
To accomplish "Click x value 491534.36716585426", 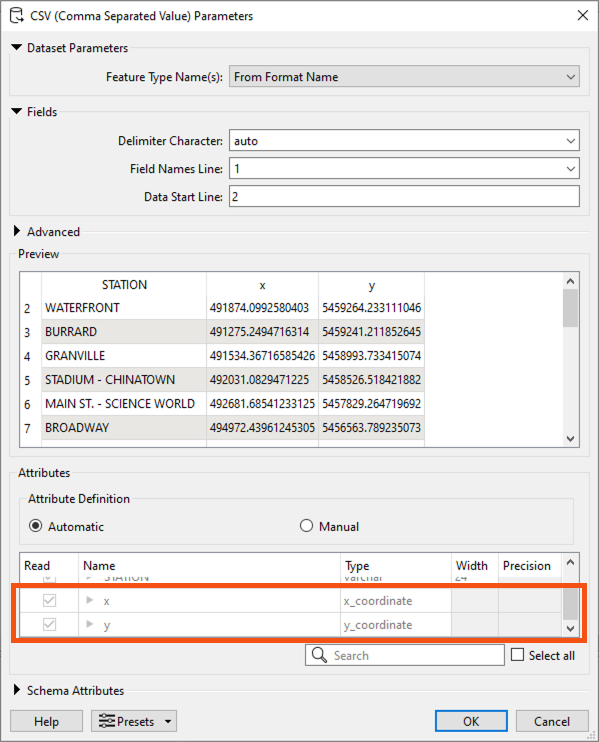I will pos(262,356).
